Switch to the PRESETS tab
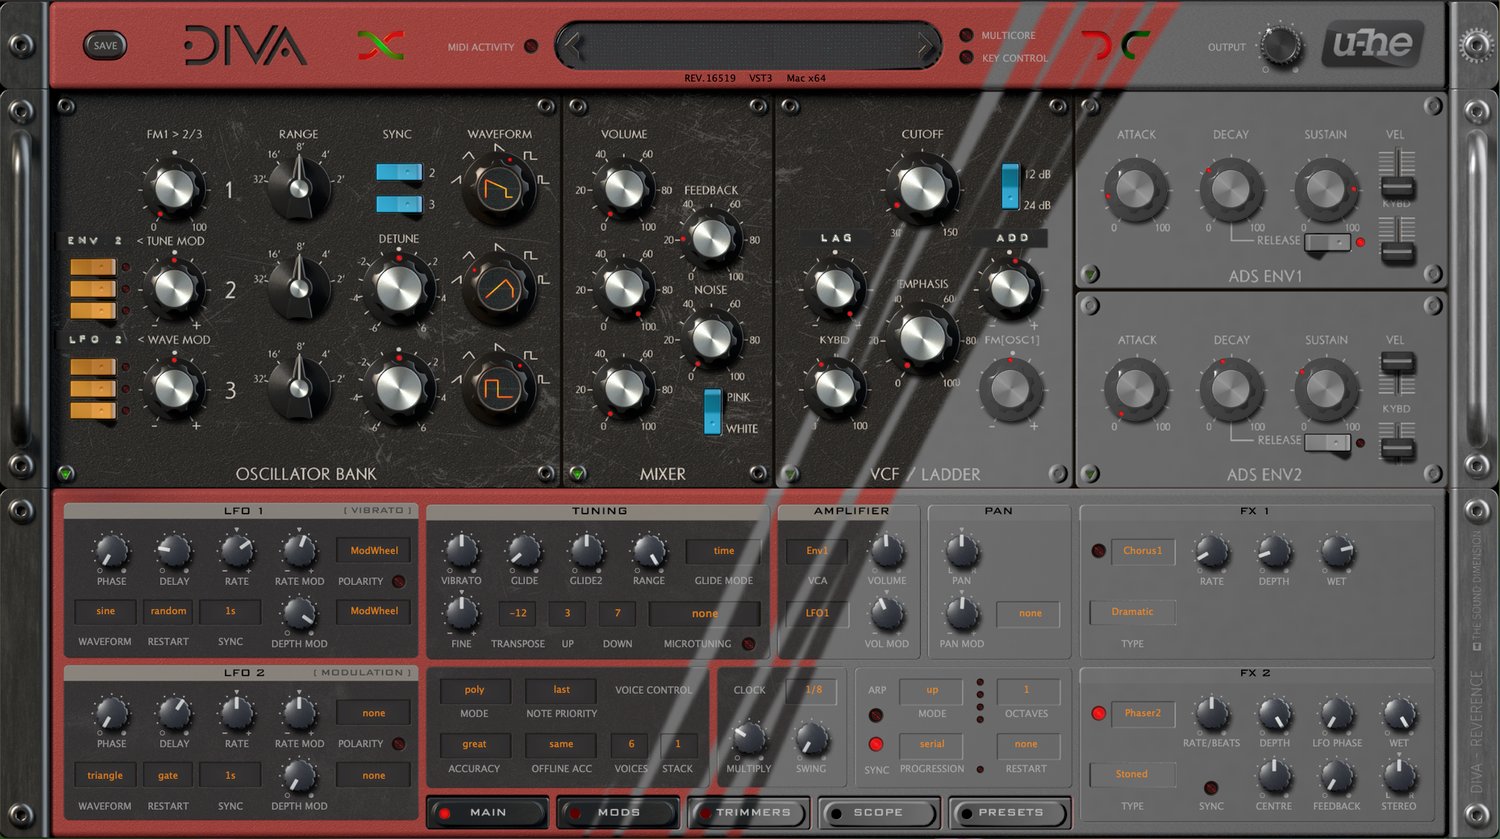 click(1009, 812)
